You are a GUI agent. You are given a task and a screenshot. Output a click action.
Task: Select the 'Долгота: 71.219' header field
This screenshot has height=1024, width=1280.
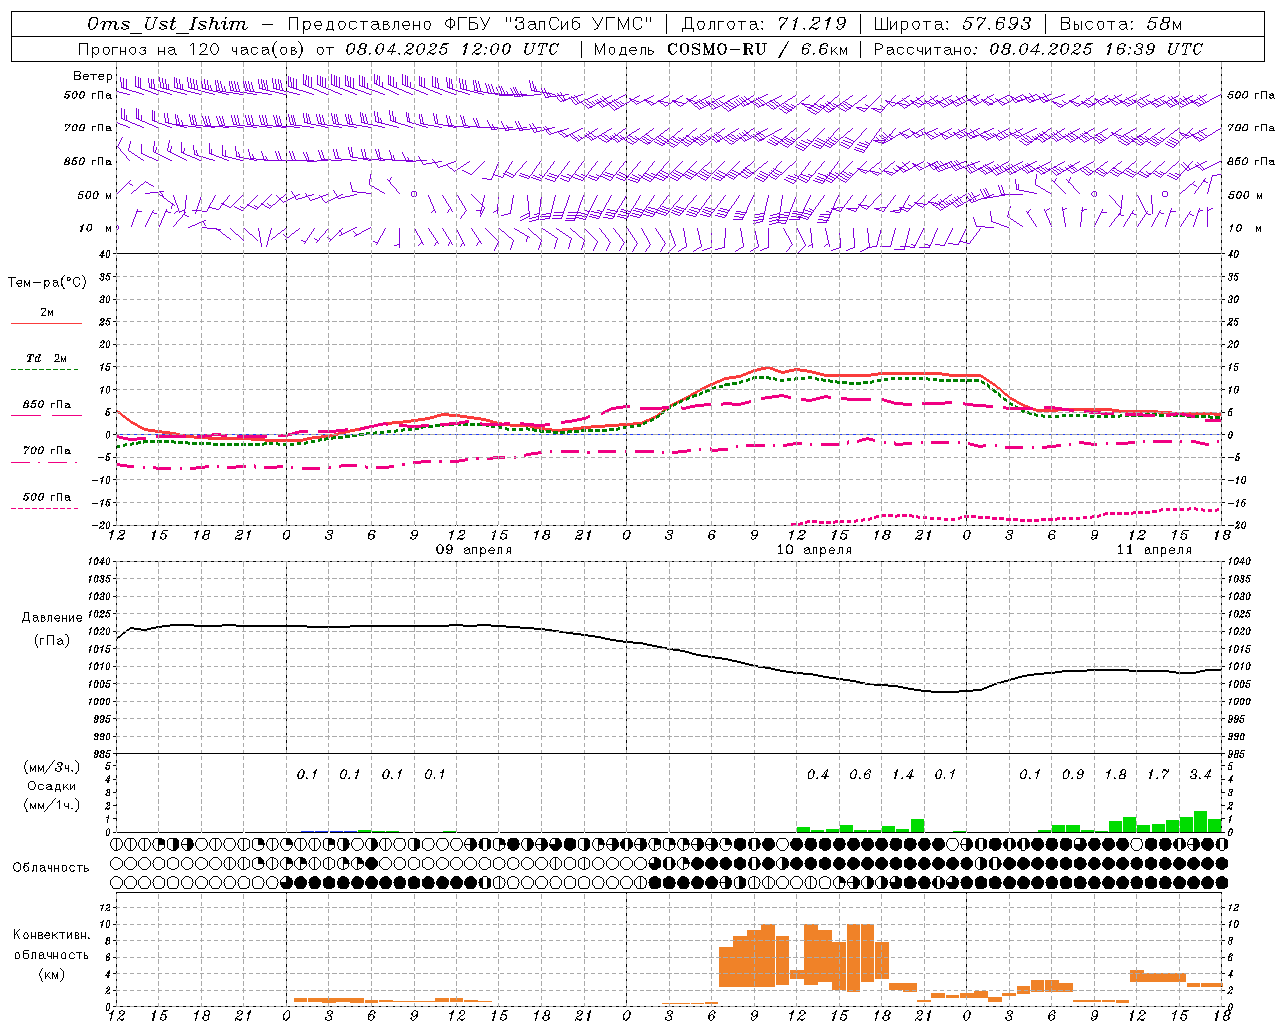click(764, 24)
